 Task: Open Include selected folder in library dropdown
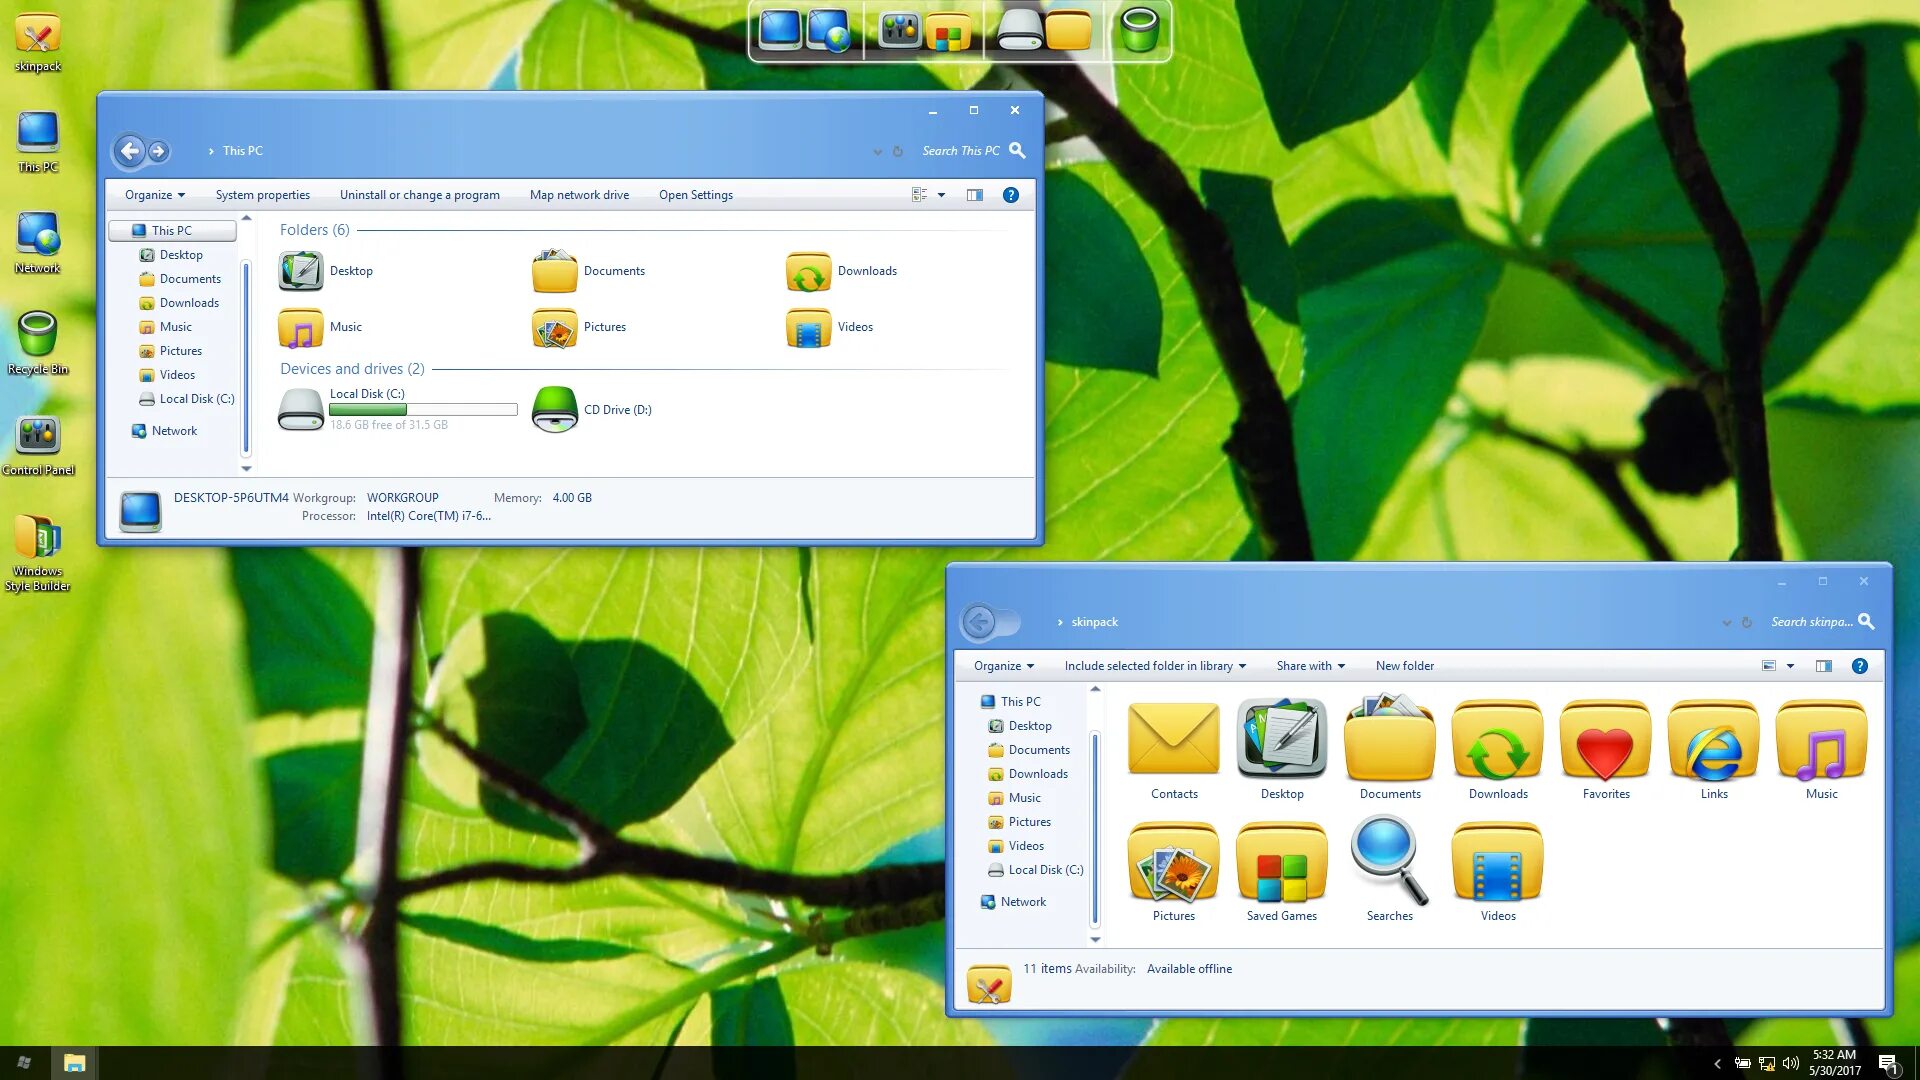coord(1155,666)
